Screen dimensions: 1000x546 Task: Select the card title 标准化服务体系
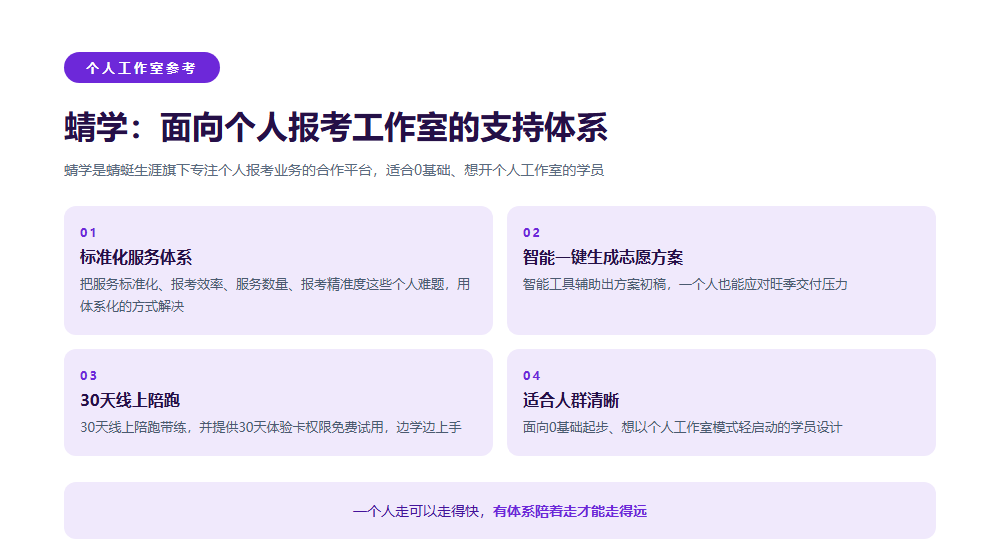[136, 257]
